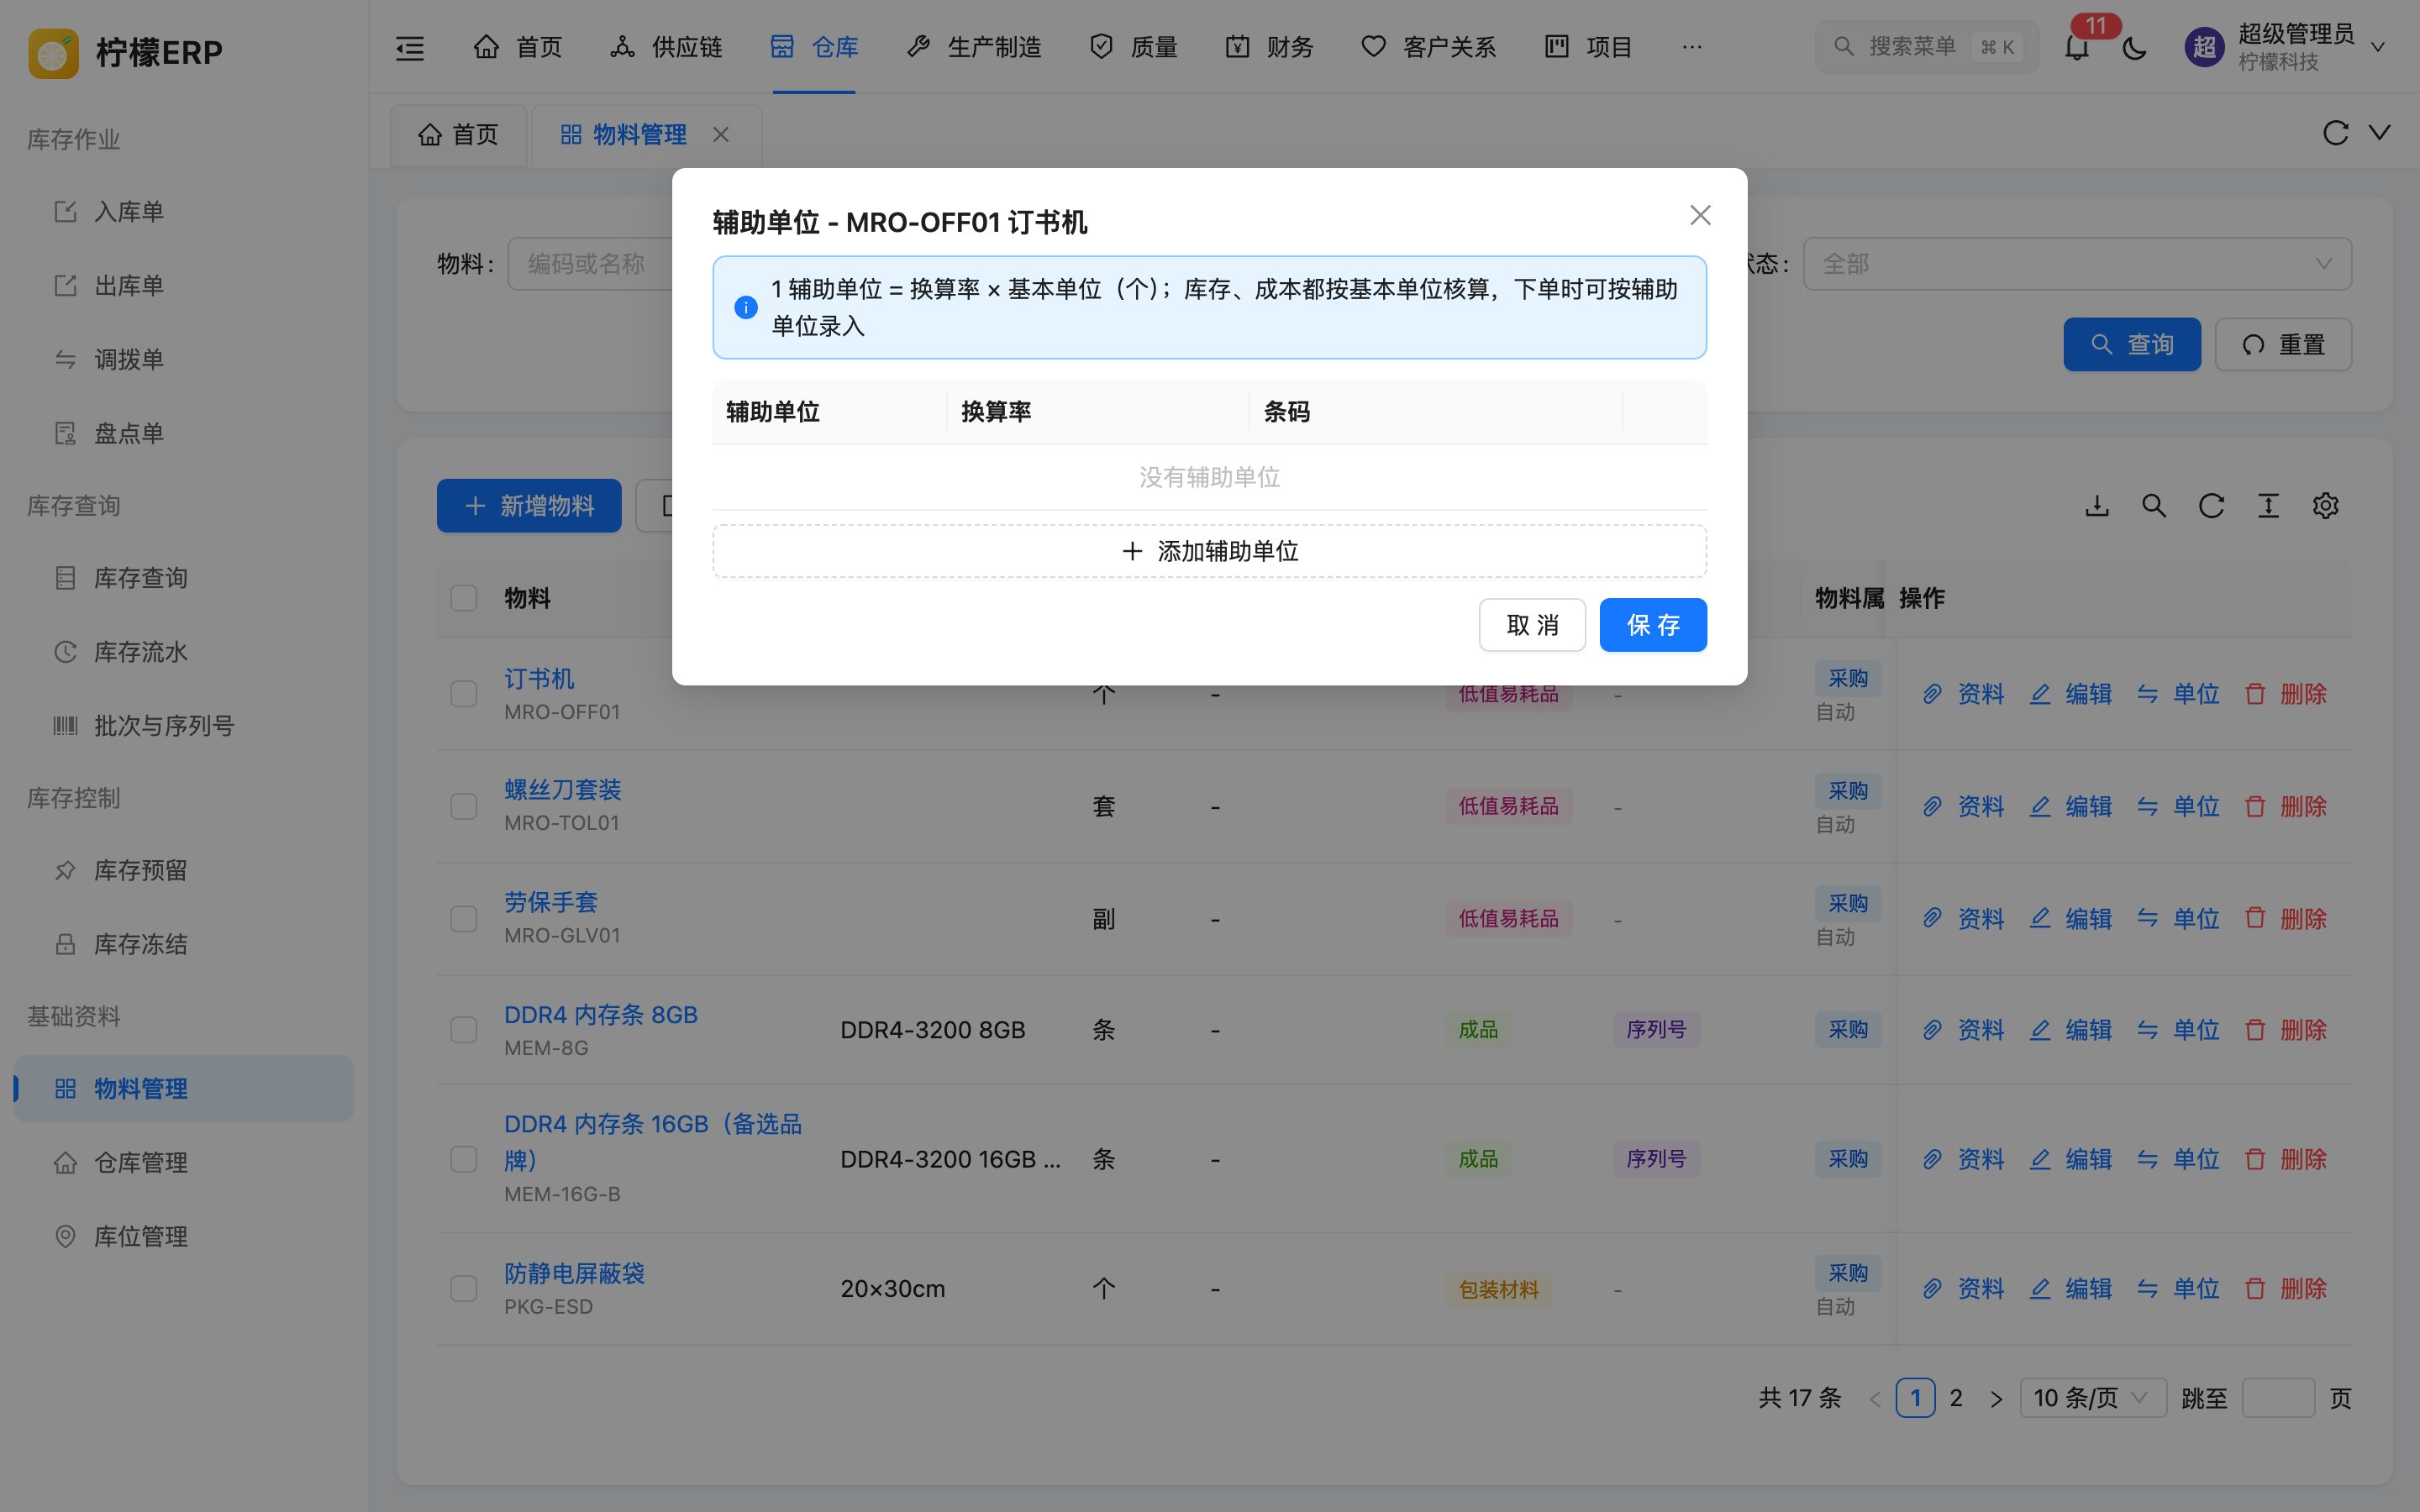Check the 螺丝刀套装 row checkbox

point(464,806)
